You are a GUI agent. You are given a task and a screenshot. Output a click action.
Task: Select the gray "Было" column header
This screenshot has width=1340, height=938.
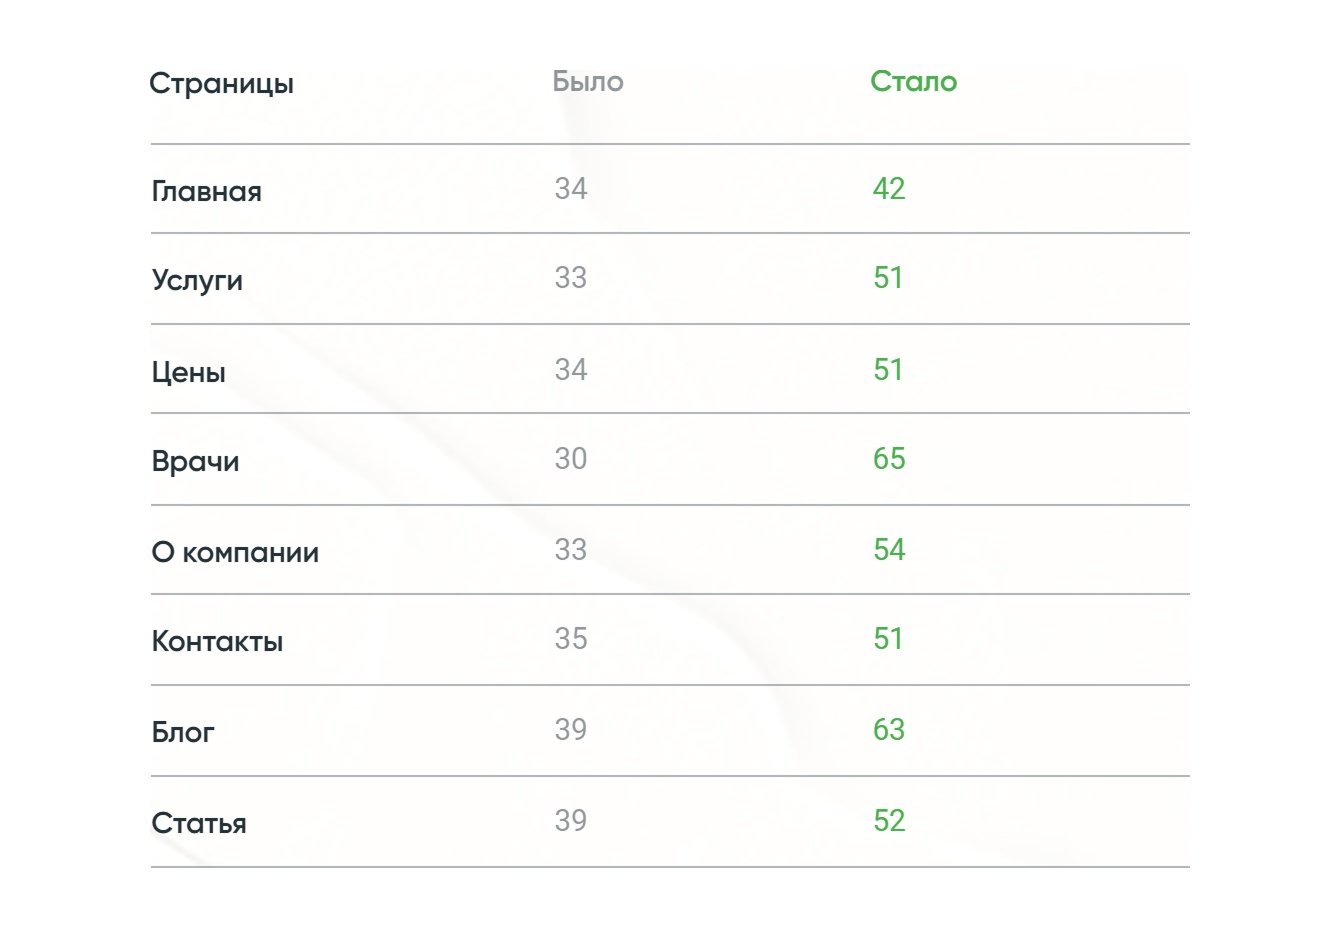(x=588, y=82)
